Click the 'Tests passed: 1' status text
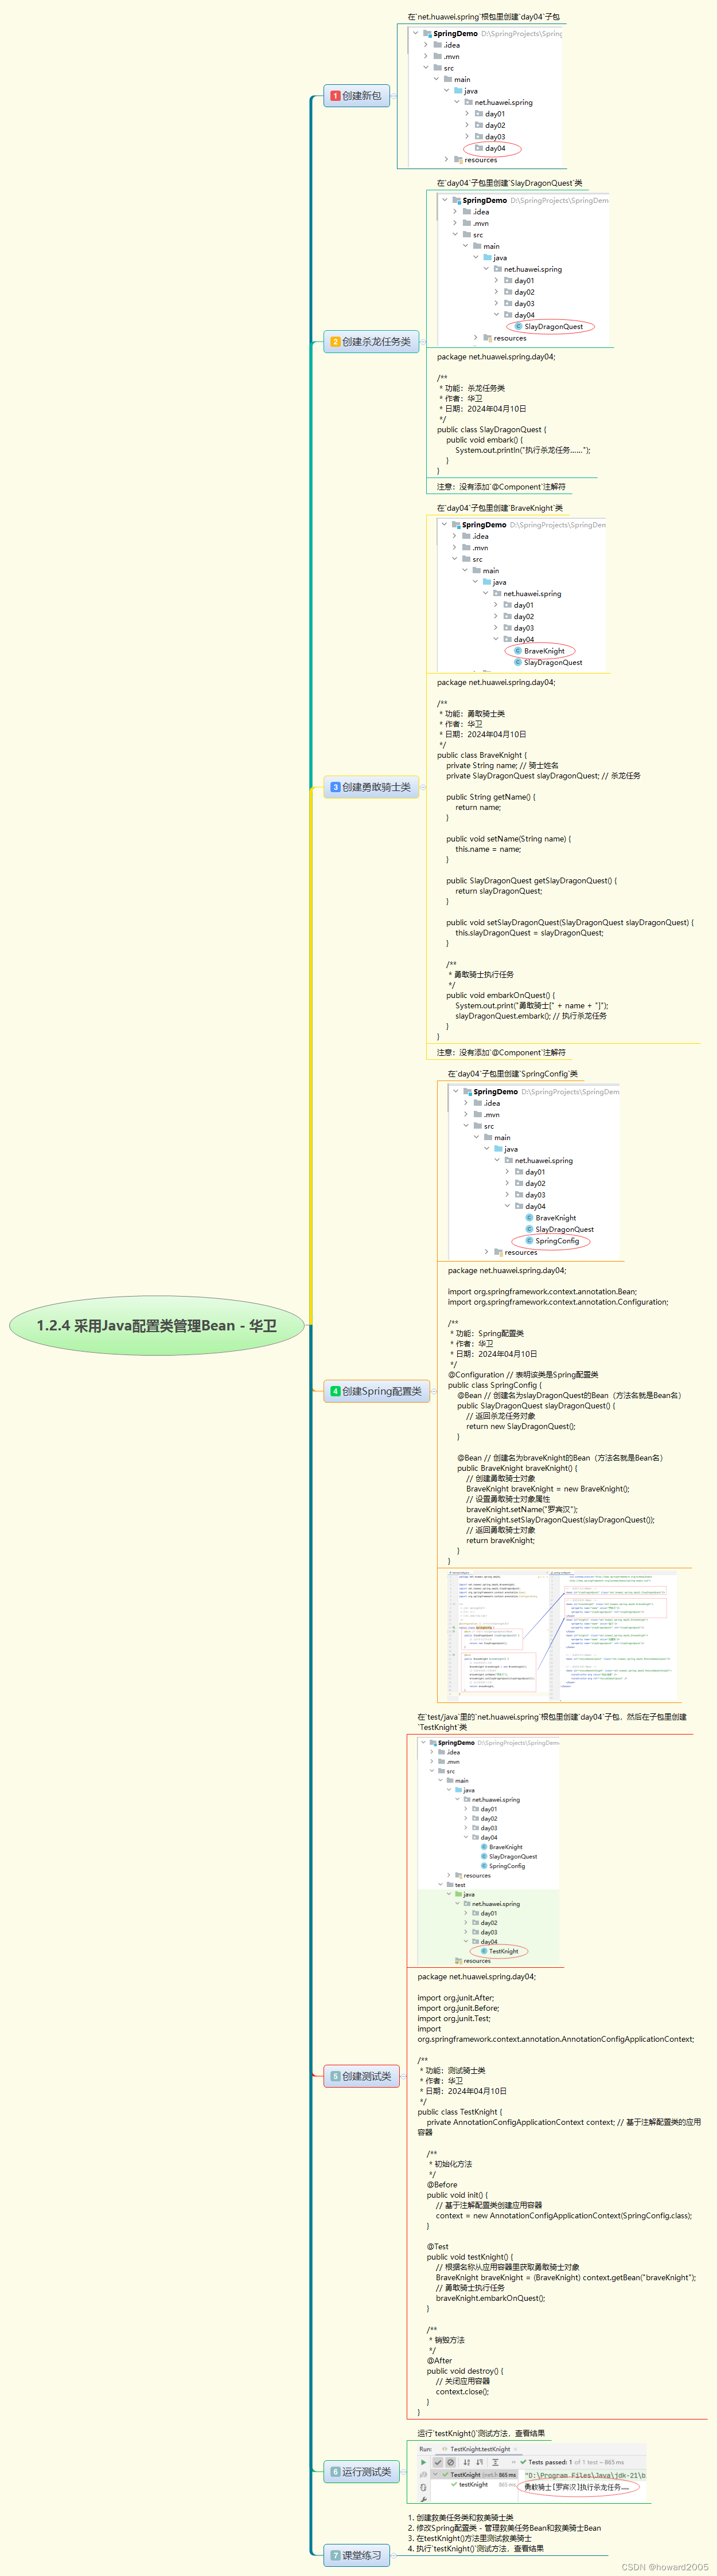The width and height of the screenshot is (717, 2576). click(x=548, y=2463)
